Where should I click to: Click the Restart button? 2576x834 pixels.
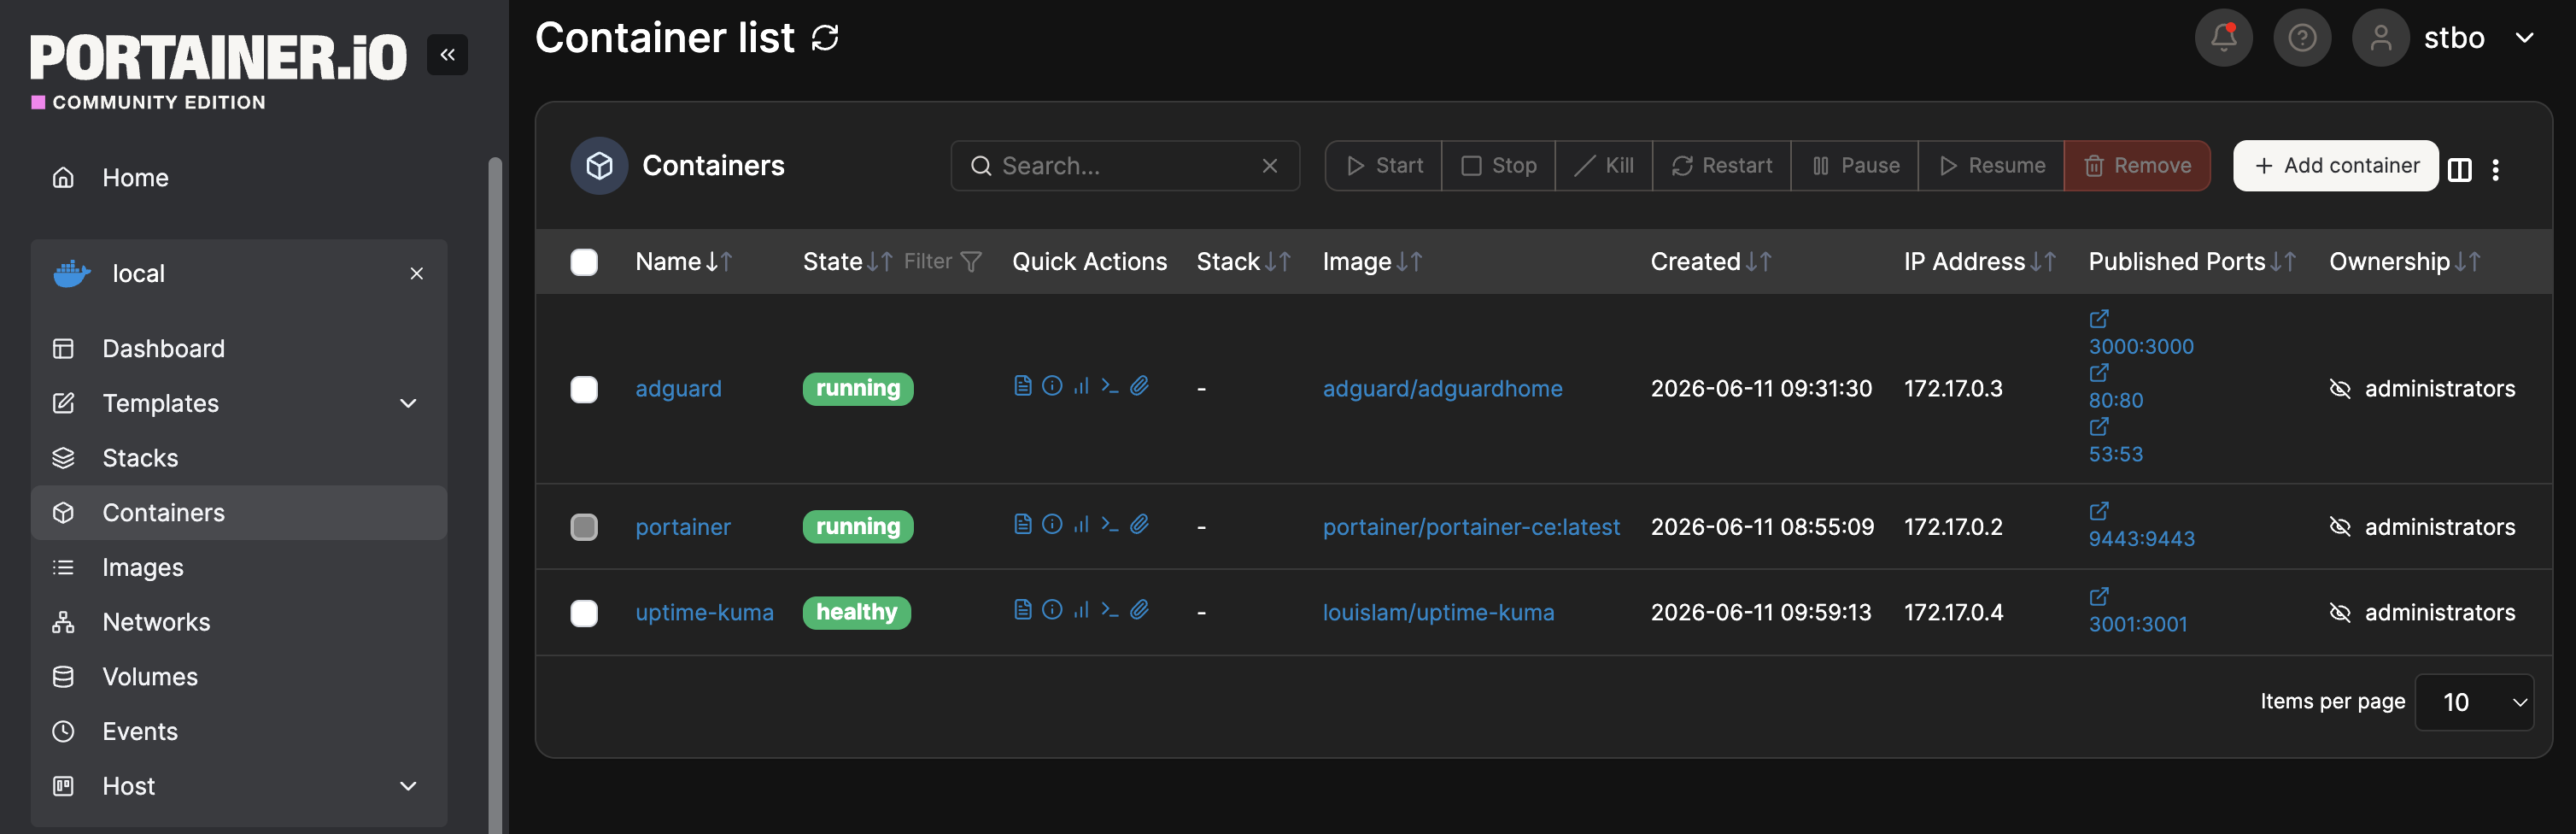tap(1721, 166)
